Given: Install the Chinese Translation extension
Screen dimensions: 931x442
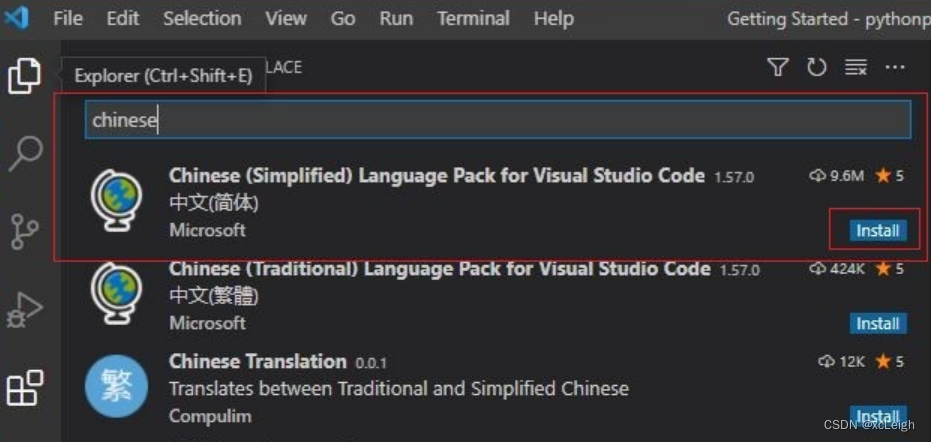Looking at the screenshot, I should click(x=878, y=415).
